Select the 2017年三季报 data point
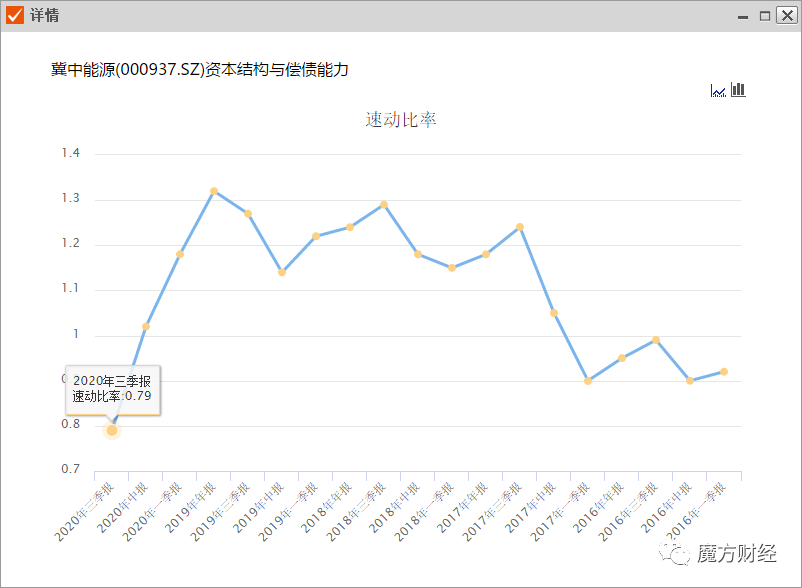The width and height of the screenshot is (802, 588). coord(520,227)
